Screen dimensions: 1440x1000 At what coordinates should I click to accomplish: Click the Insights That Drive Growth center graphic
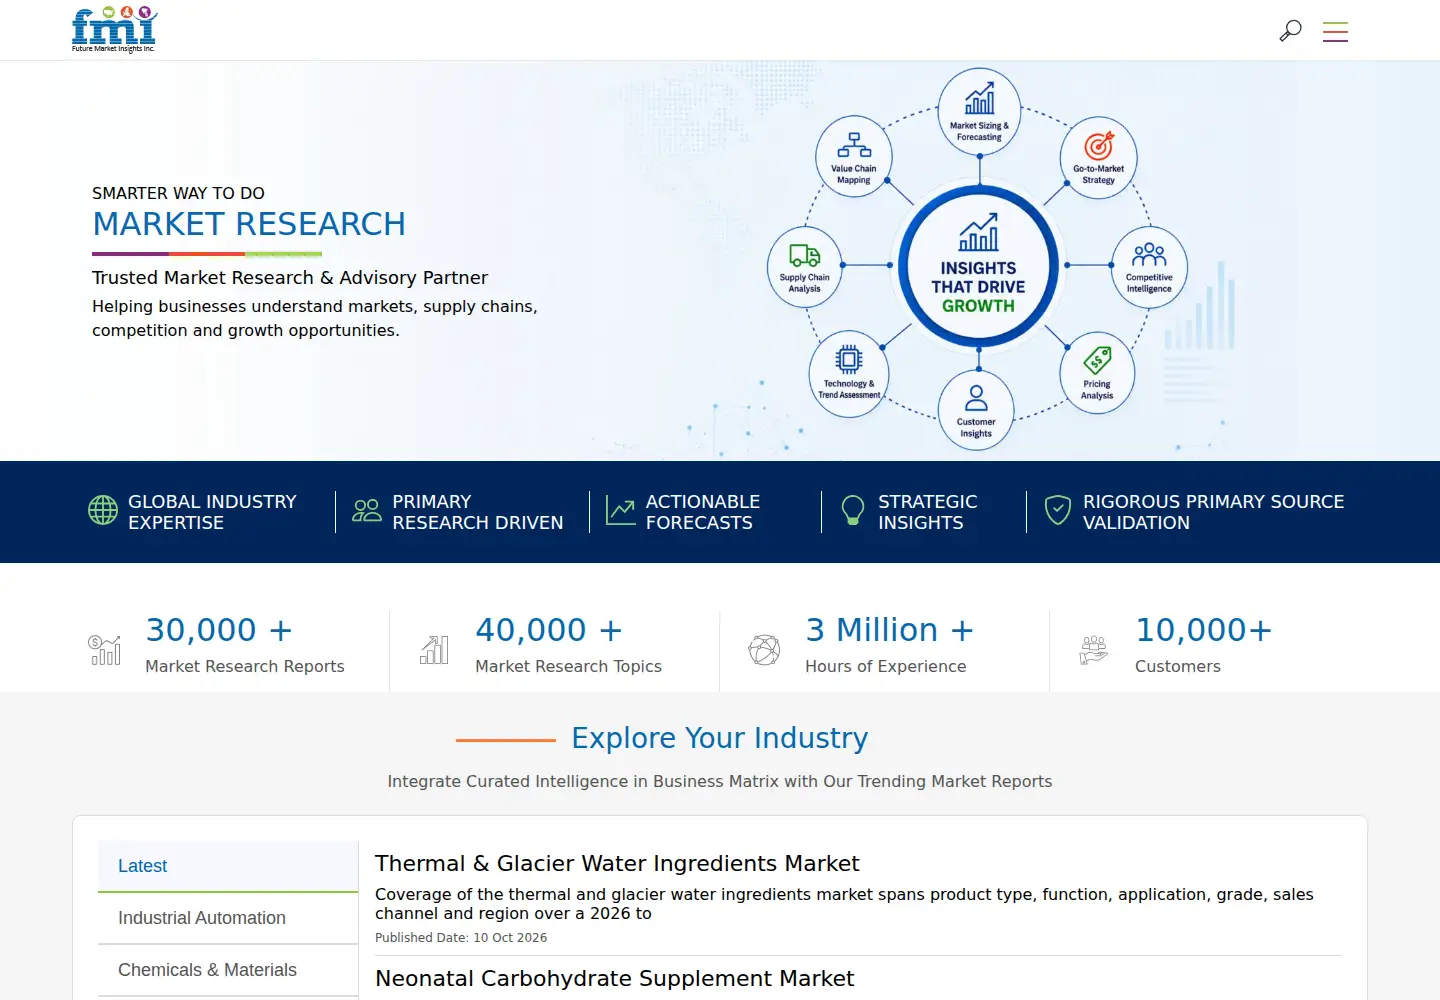coord(979,267)
